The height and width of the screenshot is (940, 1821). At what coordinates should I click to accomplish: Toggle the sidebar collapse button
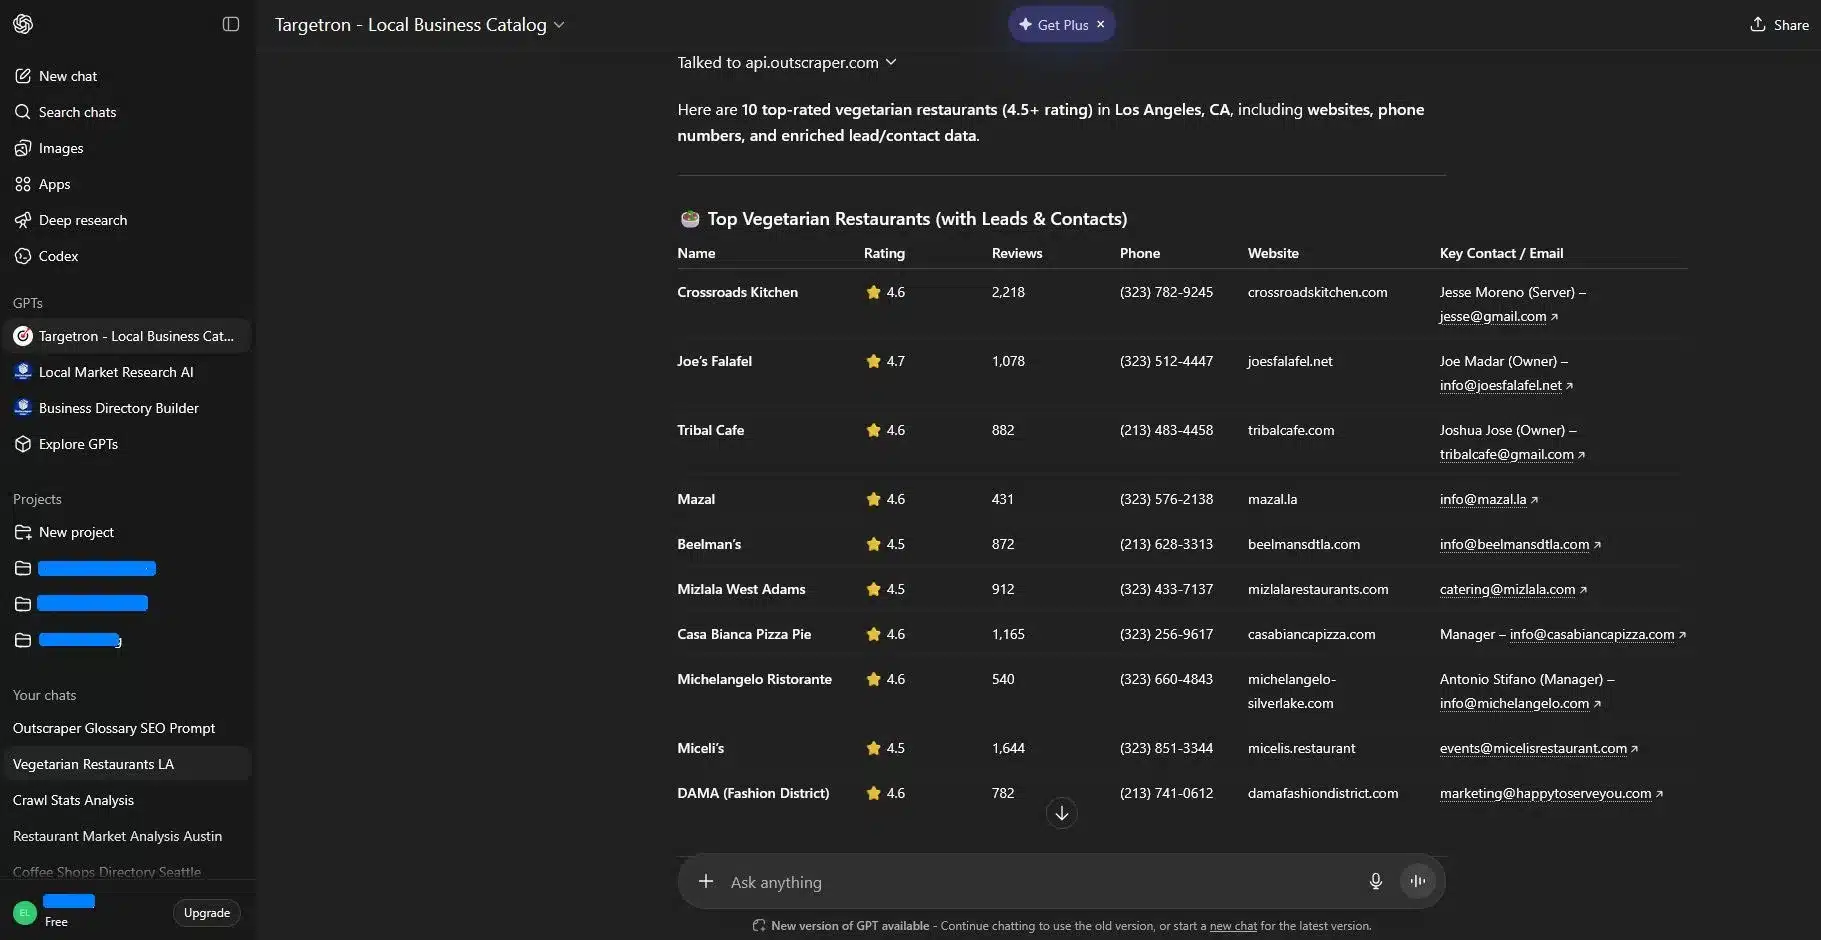pos(231,24)
